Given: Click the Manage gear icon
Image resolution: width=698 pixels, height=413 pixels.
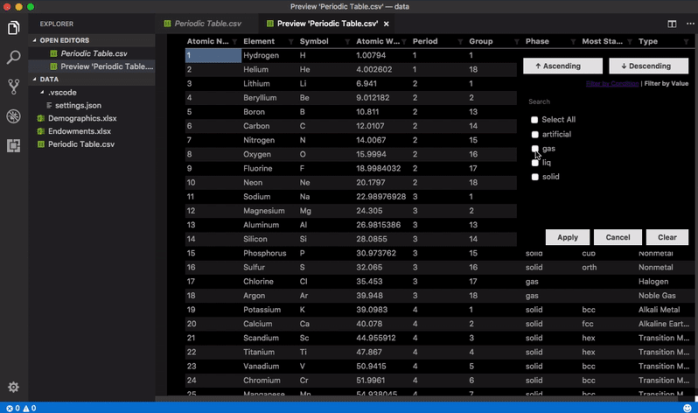Looking at the screenshot, I should (14, 387).
